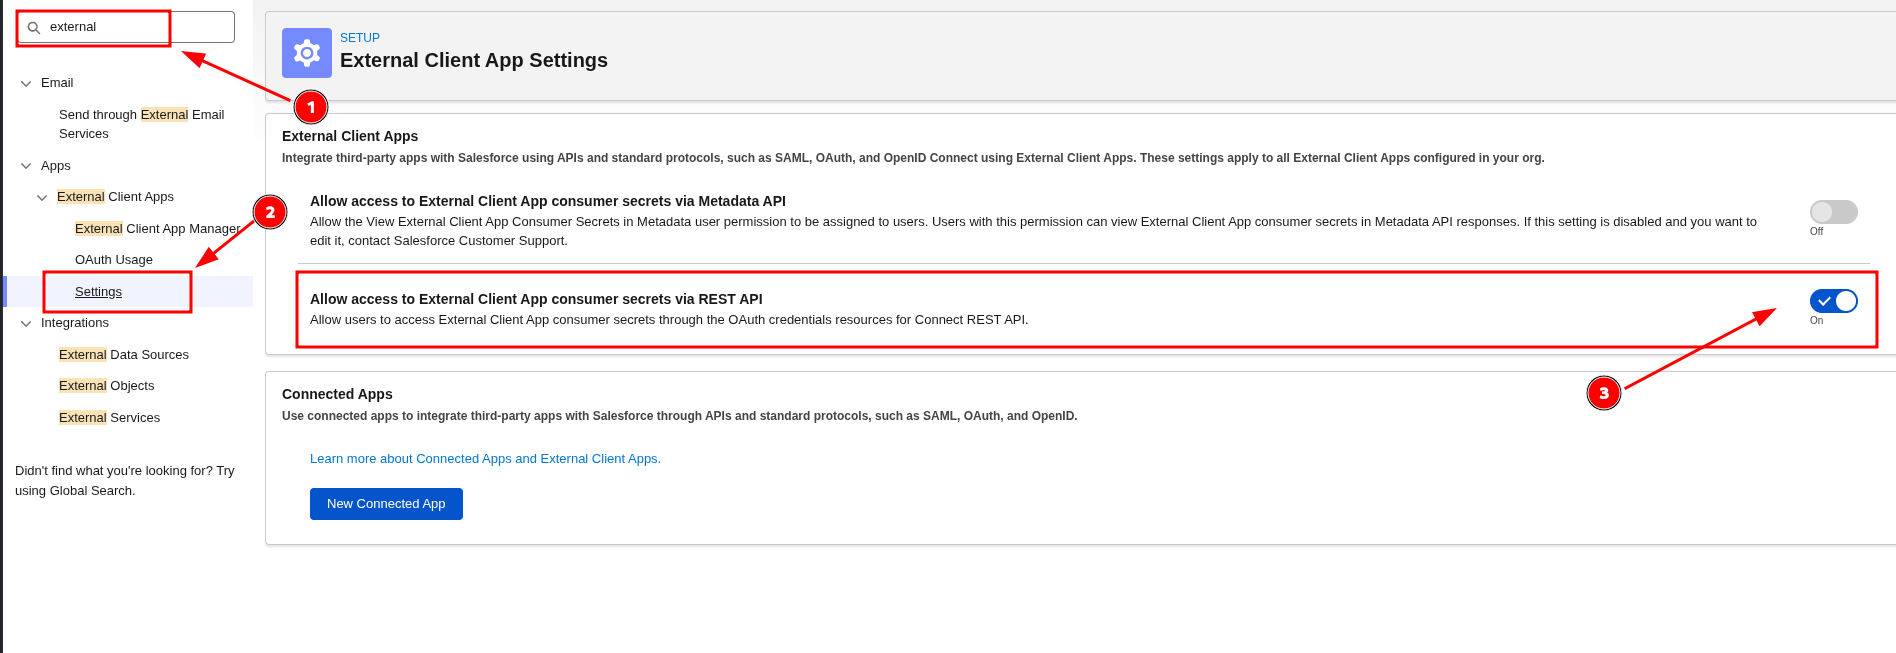Click the Setup gear icon in header
The width and height of the screenshot is (1896, 653).
(x=307, y=53)
